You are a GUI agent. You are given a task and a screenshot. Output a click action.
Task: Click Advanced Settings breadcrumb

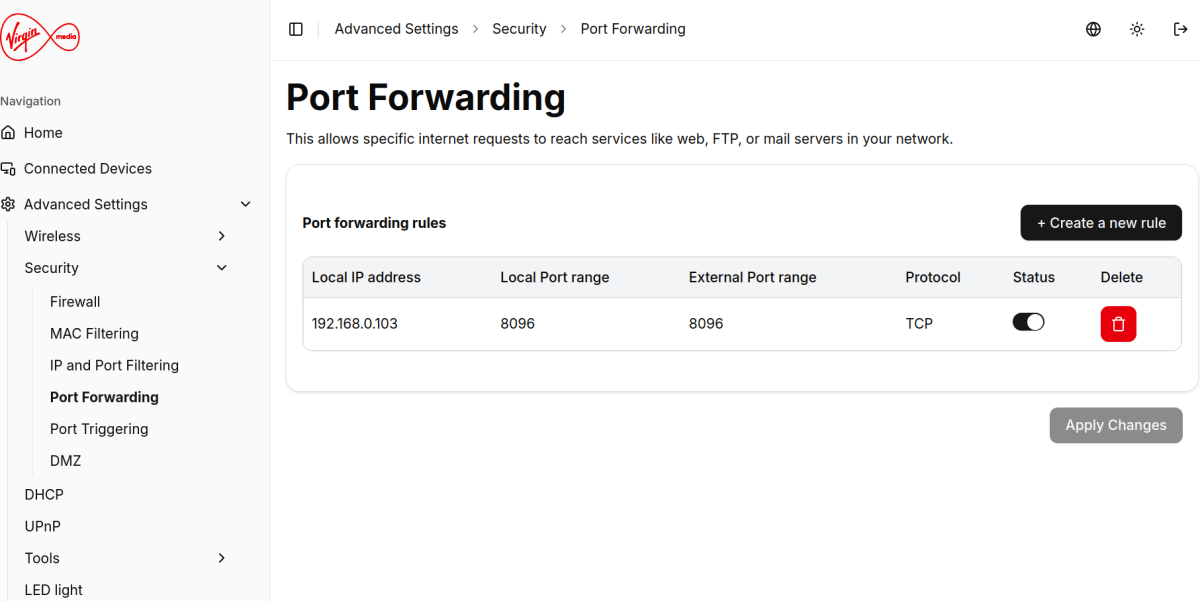tap(396, 29)
